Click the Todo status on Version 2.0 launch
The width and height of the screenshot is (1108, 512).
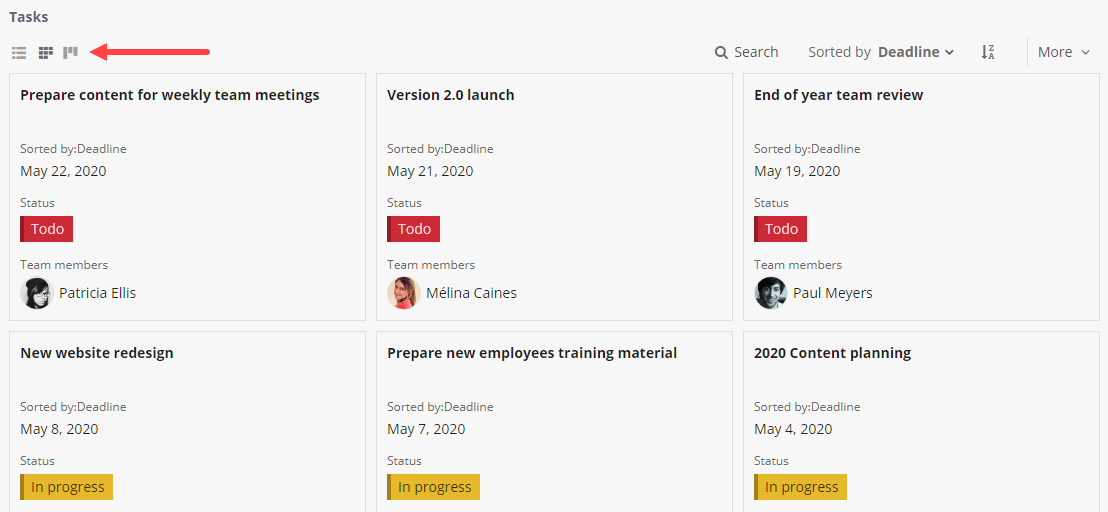[x=414, y=229]
